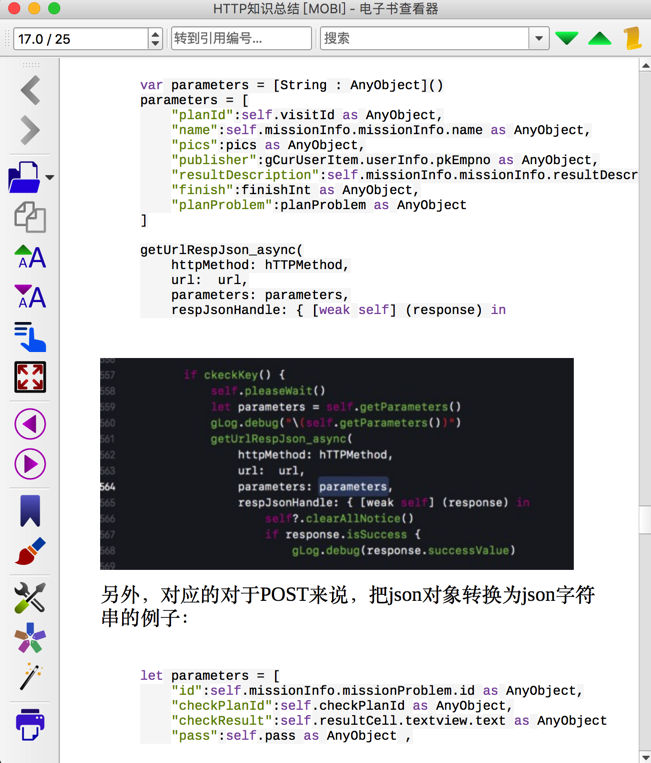
Task: Decrease the font size
Action: point(30,297)
